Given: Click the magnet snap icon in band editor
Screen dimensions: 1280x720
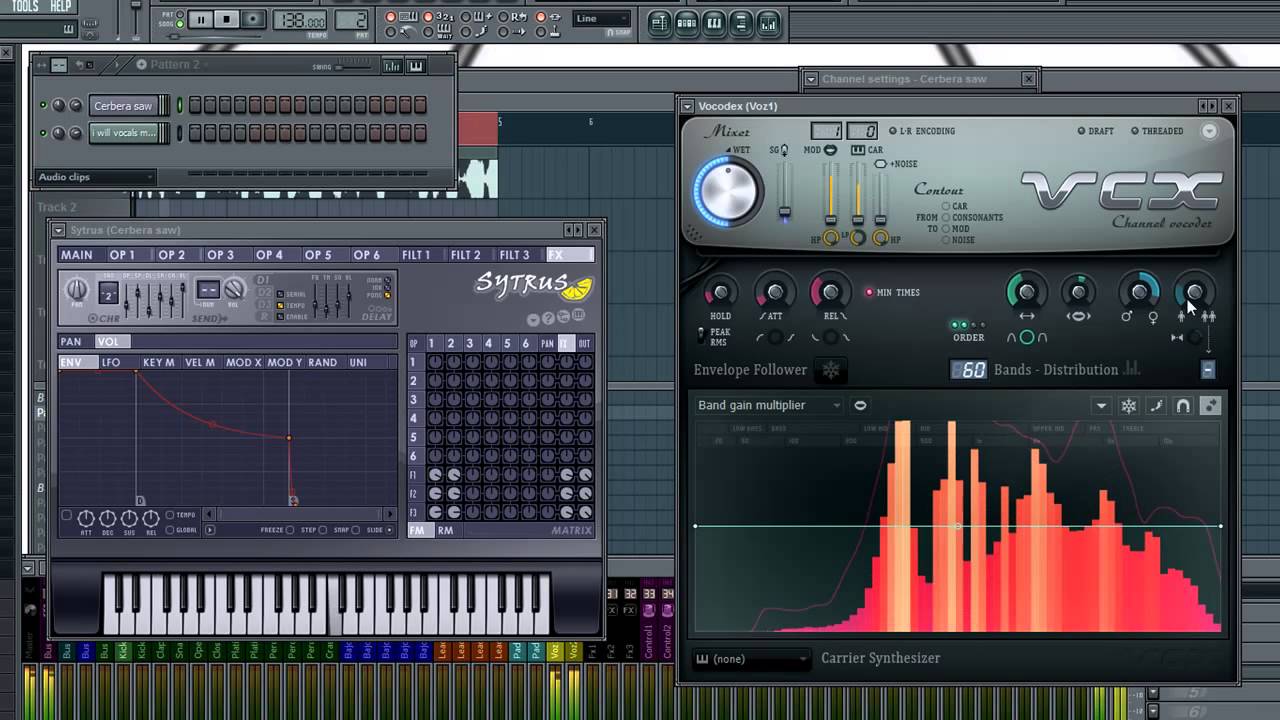Looking at the screenshot, I should pyautogui.click(x=1183, y=405).
